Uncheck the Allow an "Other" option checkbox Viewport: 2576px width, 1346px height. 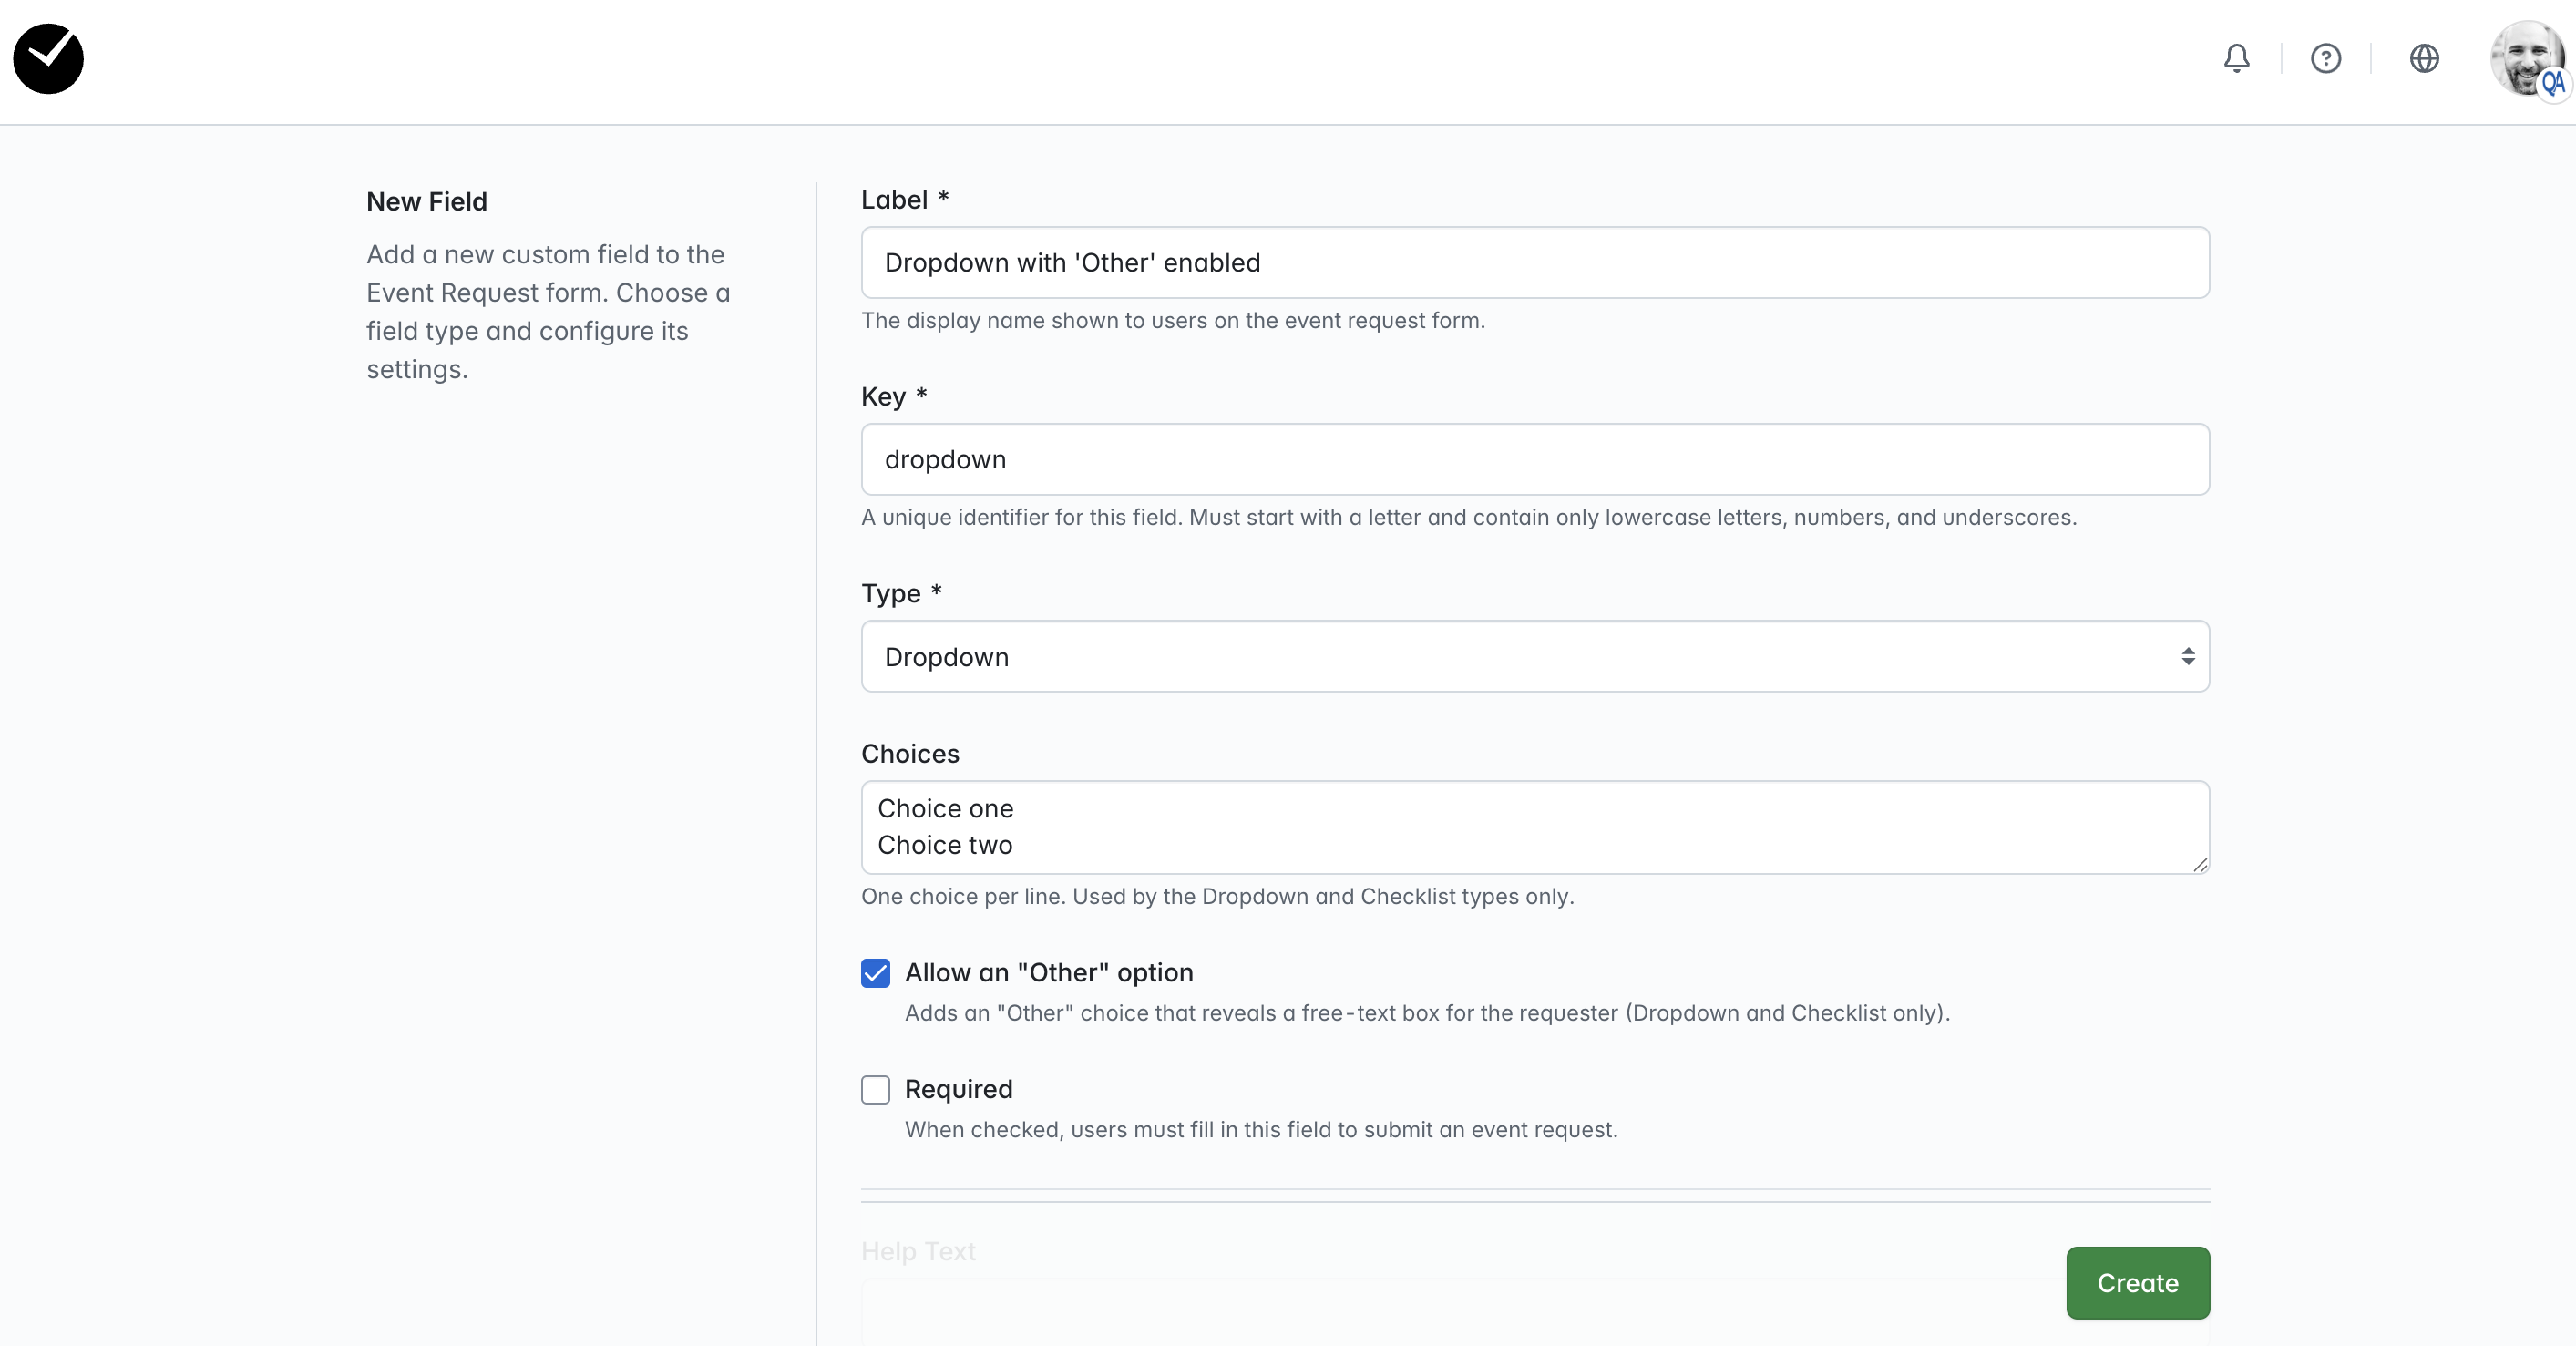click(x=875, y=973)
